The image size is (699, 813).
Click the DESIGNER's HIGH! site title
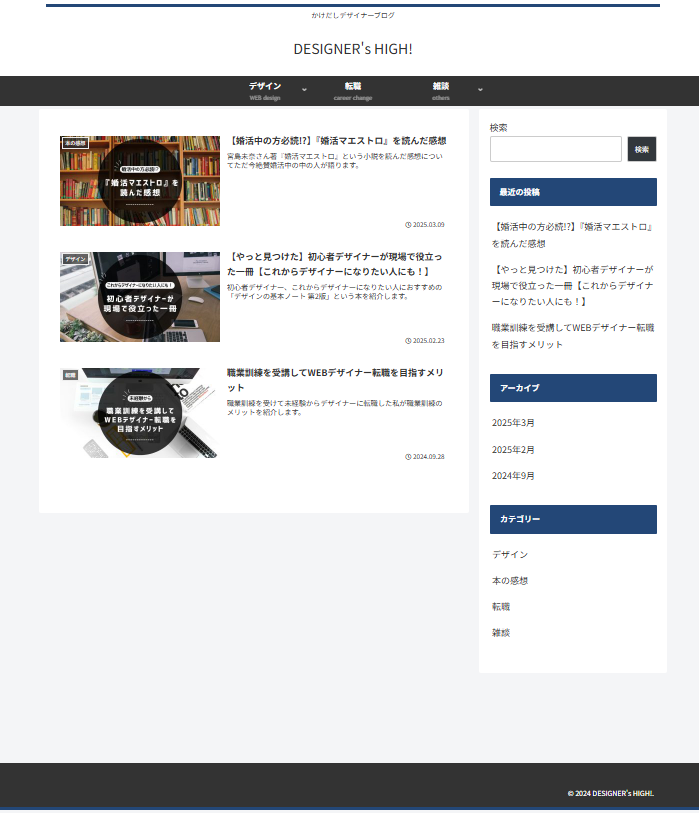coord(352,49)
